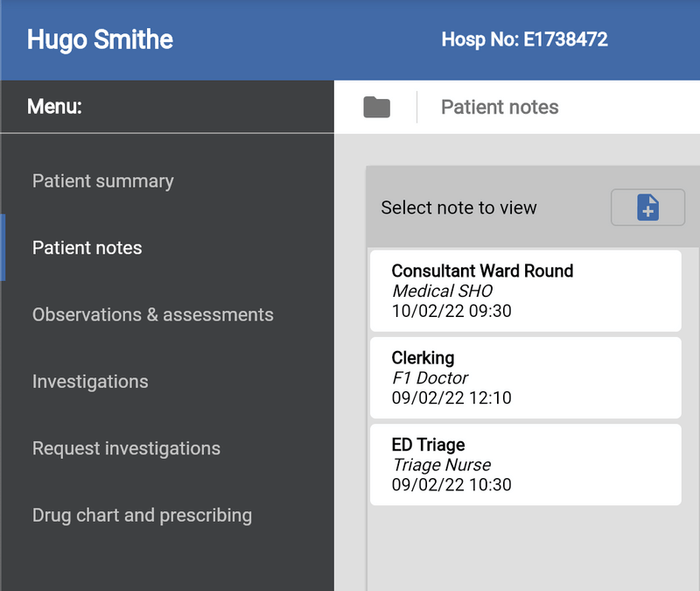
Task: Open the Clerking note
Action: tap(525, 377)
